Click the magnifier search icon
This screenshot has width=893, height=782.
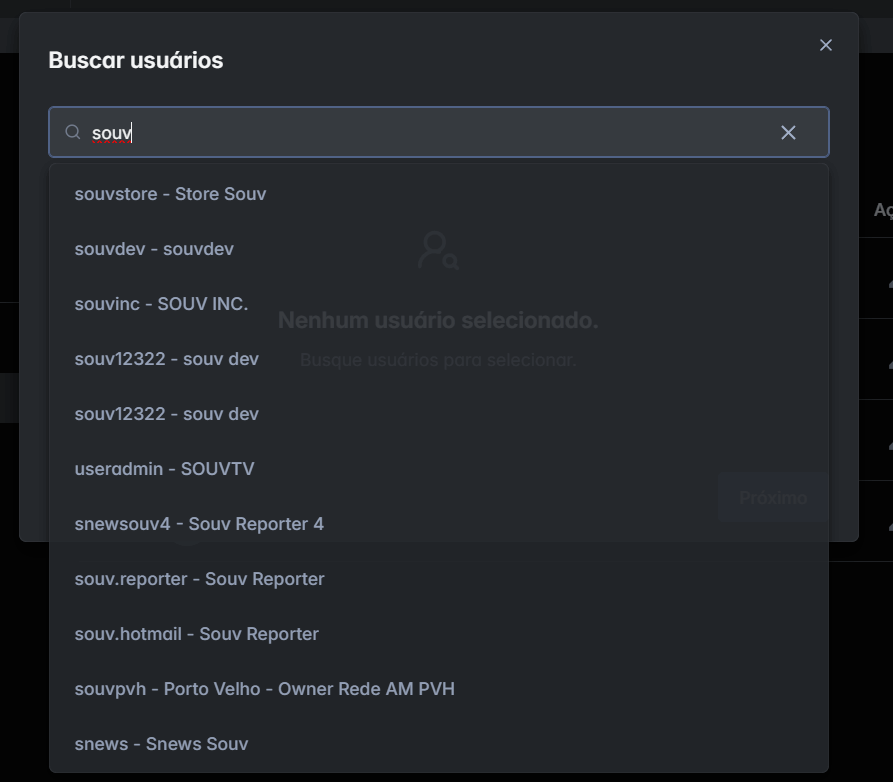pyautogui.click(x=73, y=133)
